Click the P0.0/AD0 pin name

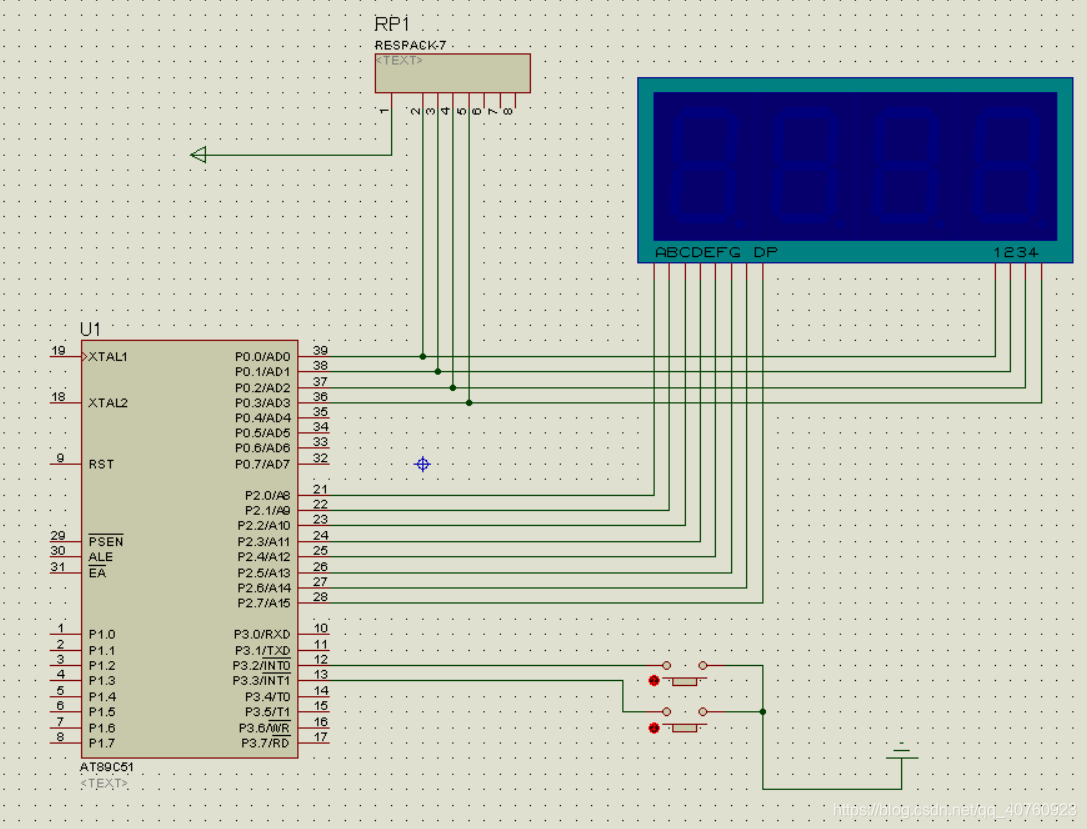click(x=263, y=357)
